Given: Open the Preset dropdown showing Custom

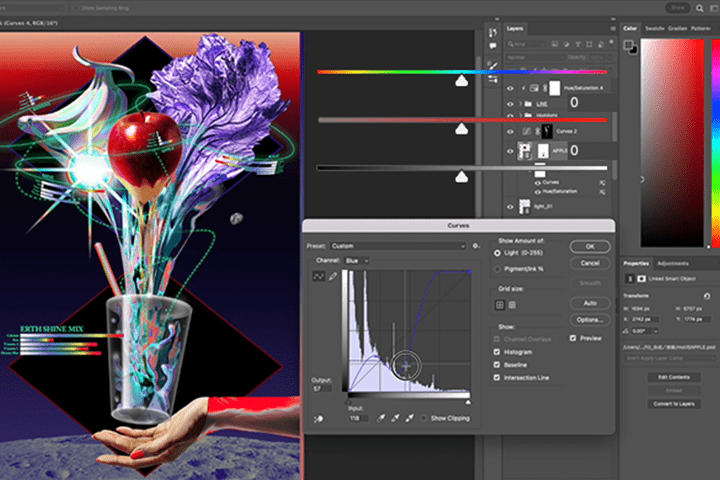Looking at the screenshot, I should 398,246.
